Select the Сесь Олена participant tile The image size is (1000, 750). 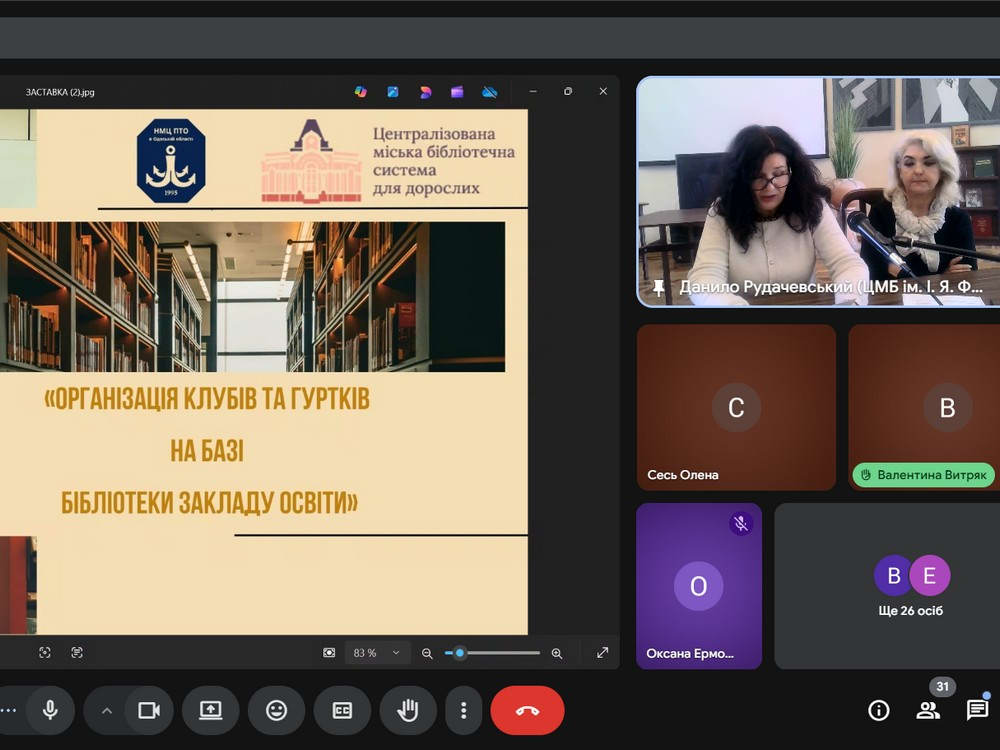coord(736,407)
